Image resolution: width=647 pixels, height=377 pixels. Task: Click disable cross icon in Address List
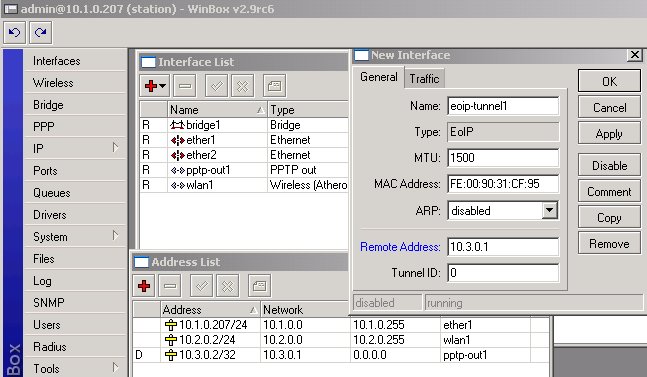(228, 286)
